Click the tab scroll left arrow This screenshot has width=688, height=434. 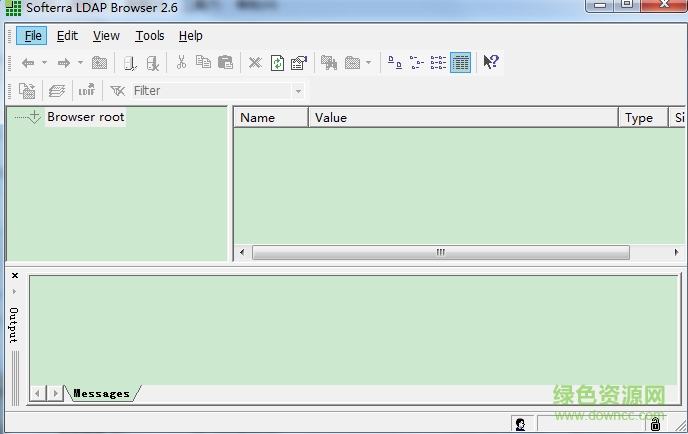tap(38, 393)
